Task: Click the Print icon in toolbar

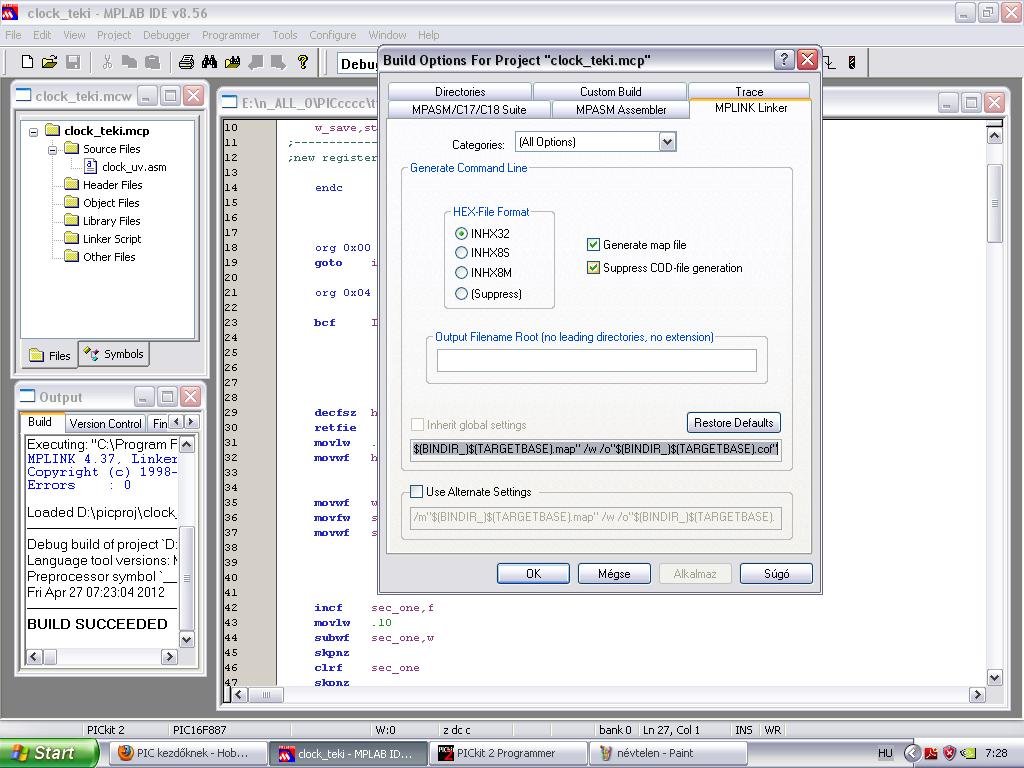Action: pyautogui.click(x=186, y=62)
